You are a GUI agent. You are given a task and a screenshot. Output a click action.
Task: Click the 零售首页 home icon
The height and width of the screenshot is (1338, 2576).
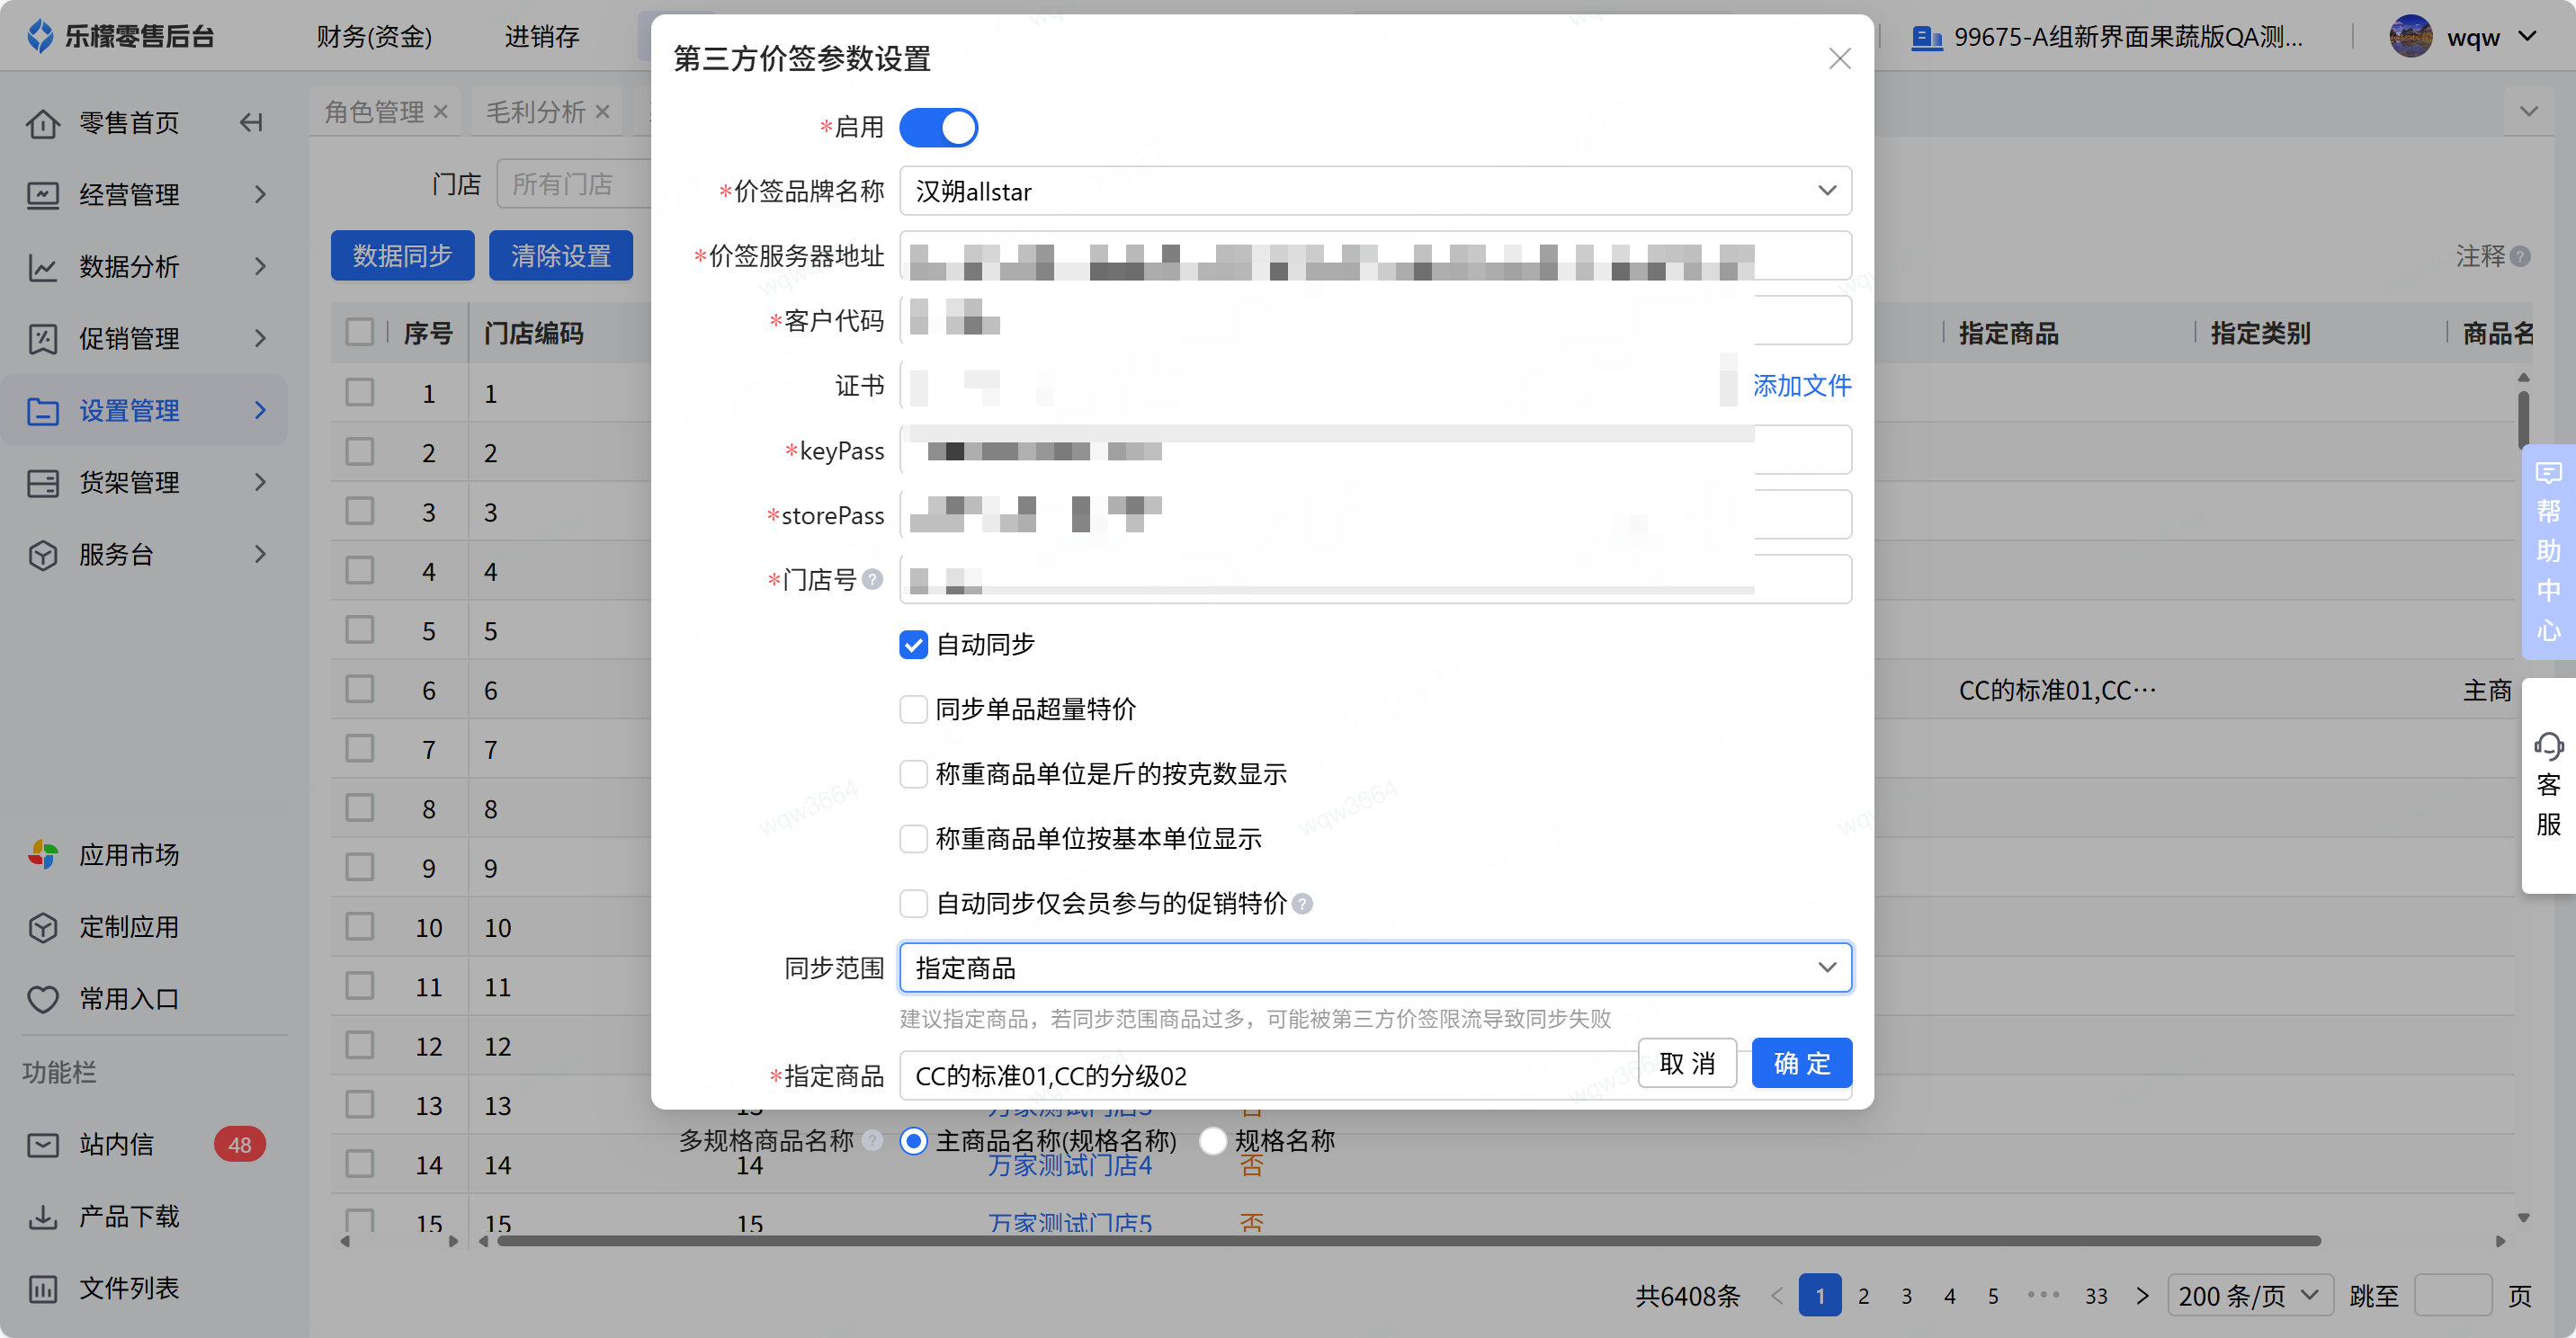click(x=43, y=123)
